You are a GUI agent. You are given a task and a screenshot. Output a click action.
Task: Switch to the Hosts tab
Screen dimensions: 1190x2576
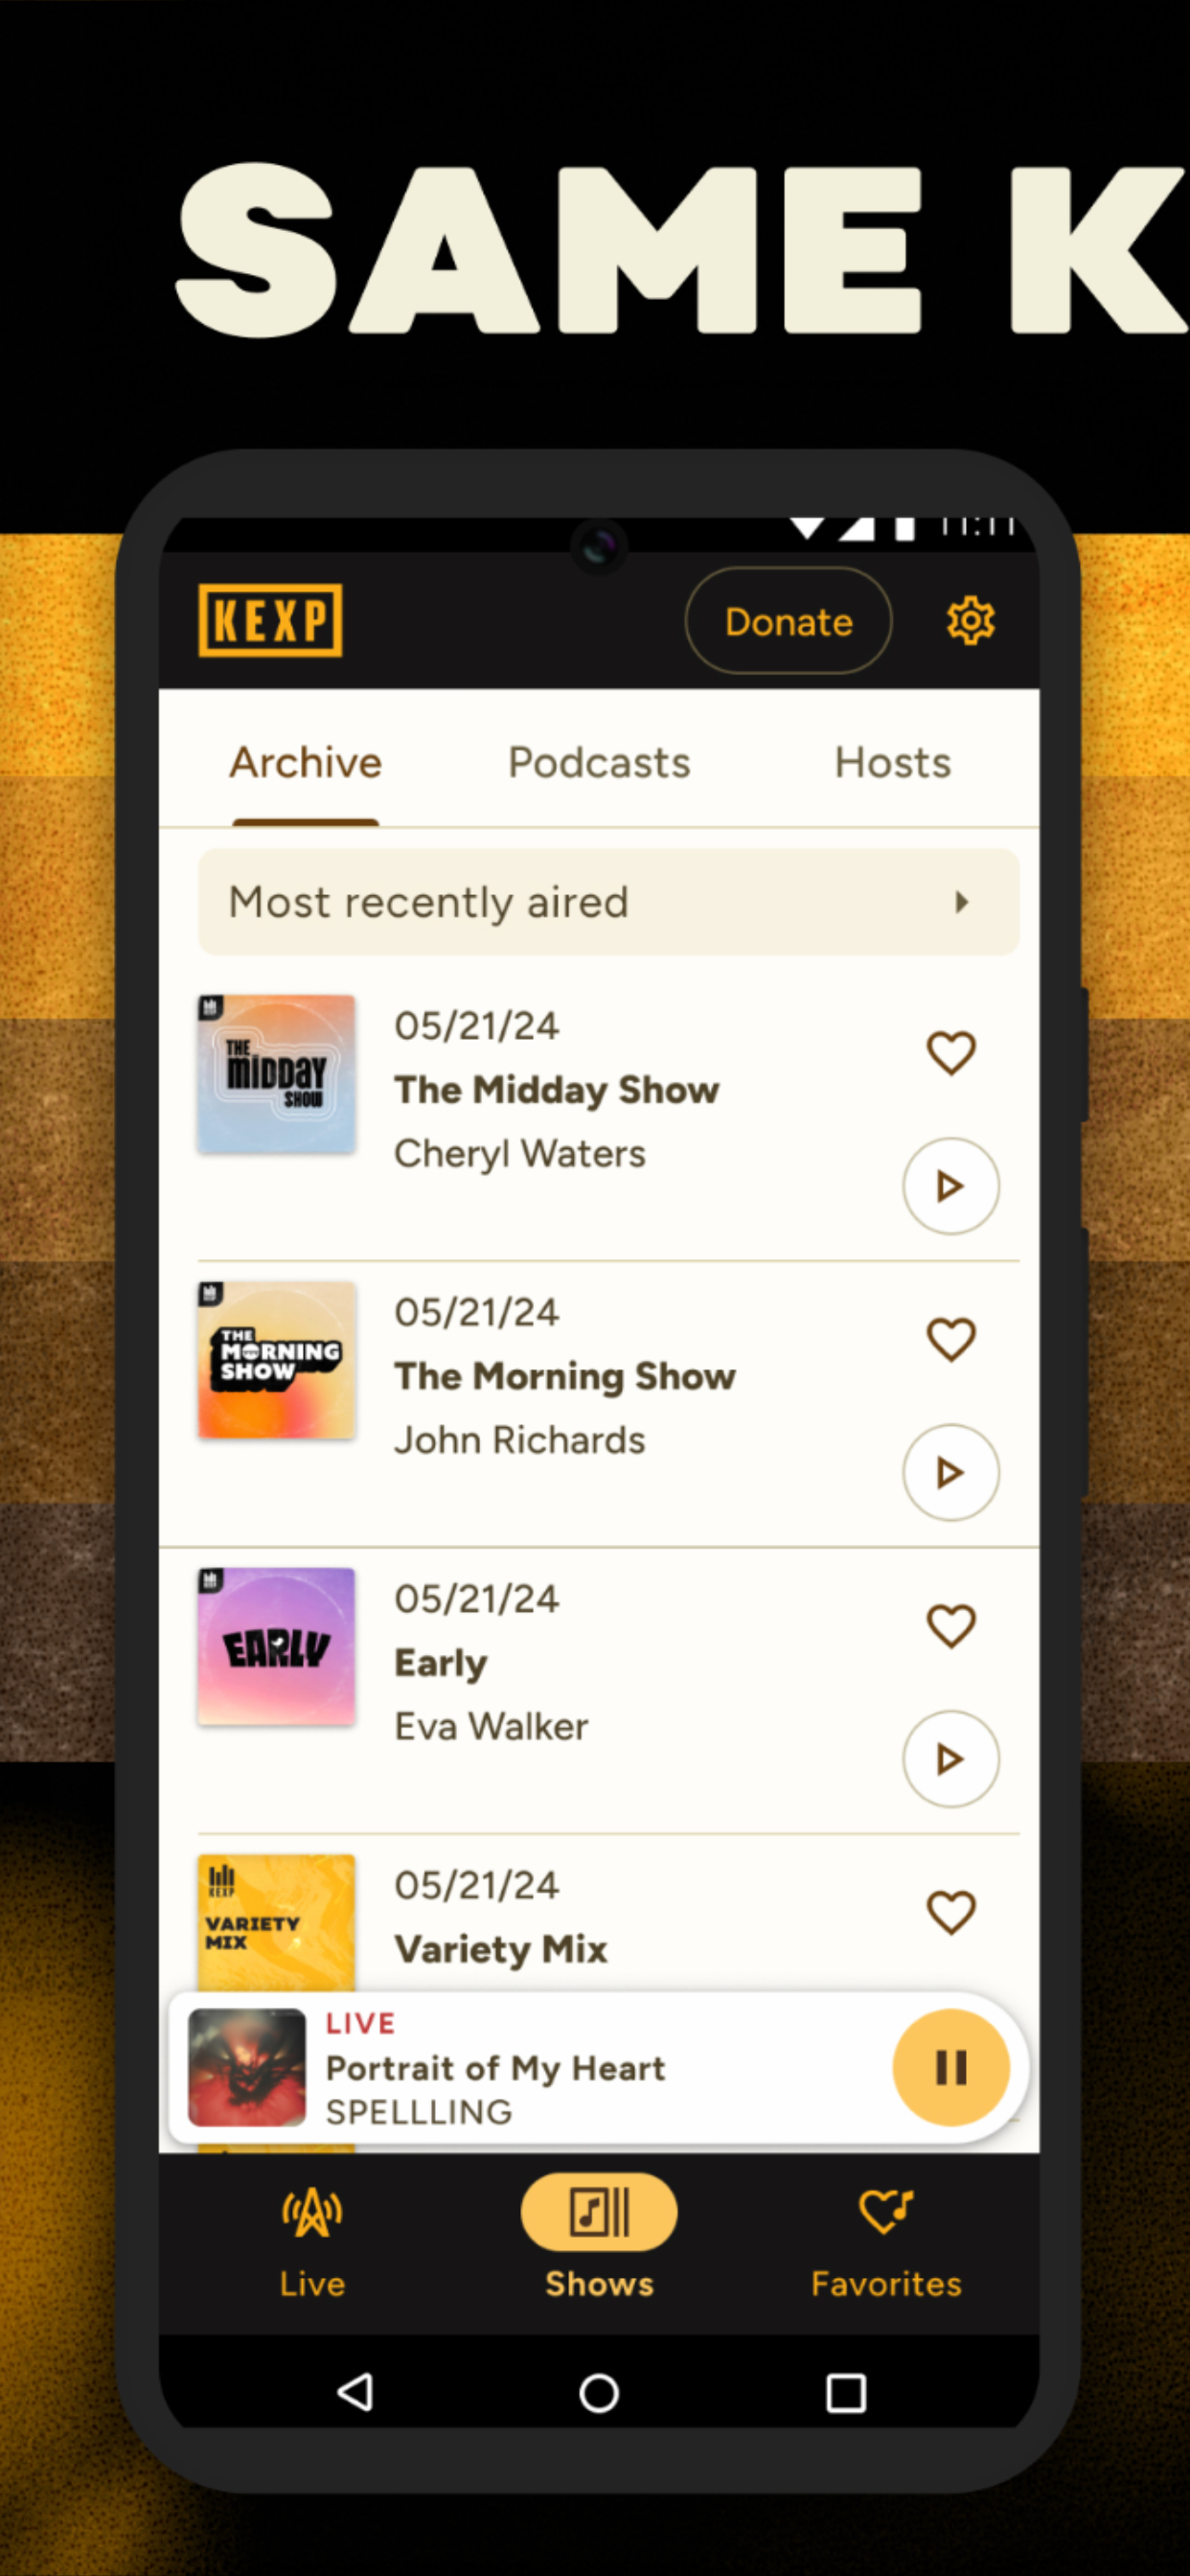pos(893,763)
